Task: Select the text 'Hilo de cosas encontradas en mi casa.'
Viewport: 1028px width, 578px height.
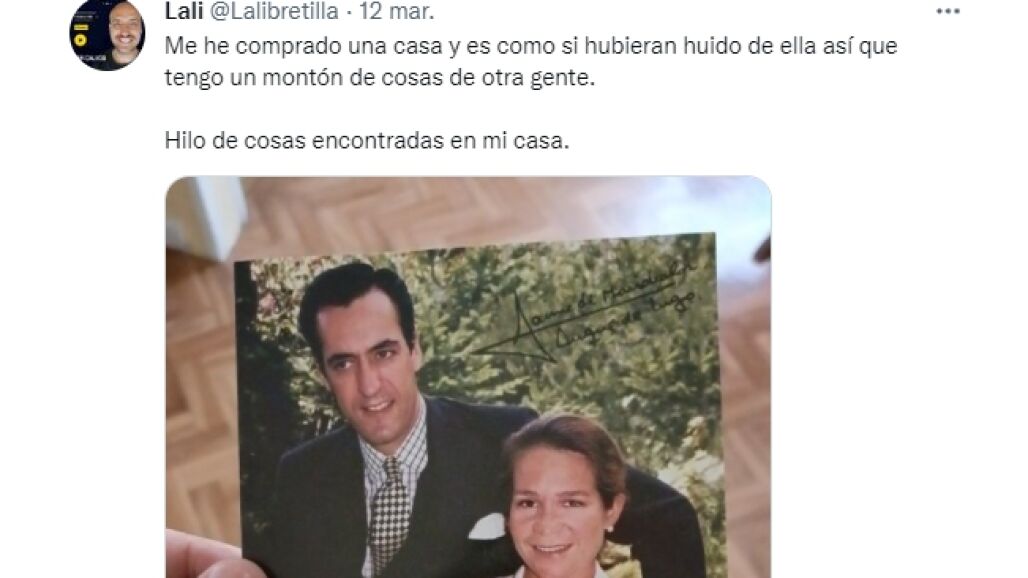Action: [x=367, y=140]
